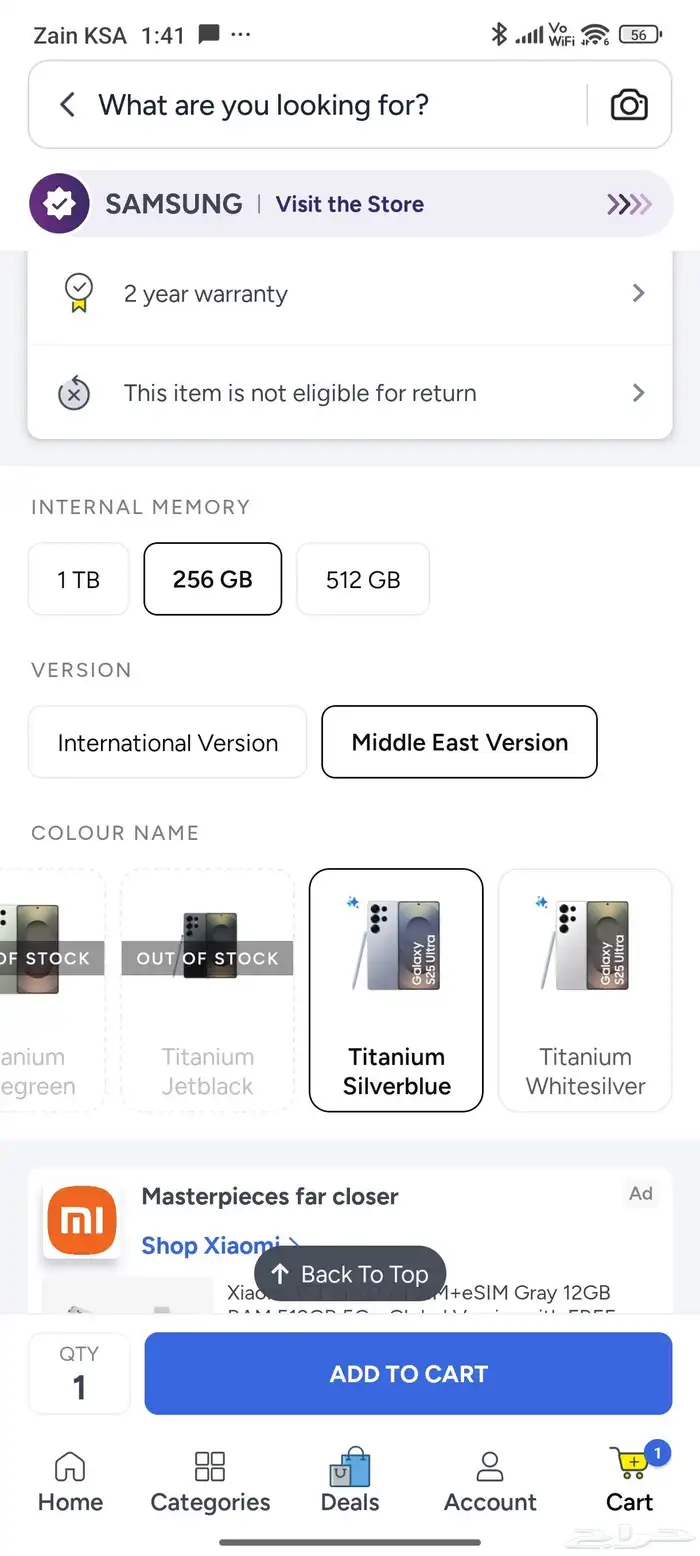Open the QTY quantity selector
The width and height of the screenshot is (700, 1556).
coord(79,1373)
